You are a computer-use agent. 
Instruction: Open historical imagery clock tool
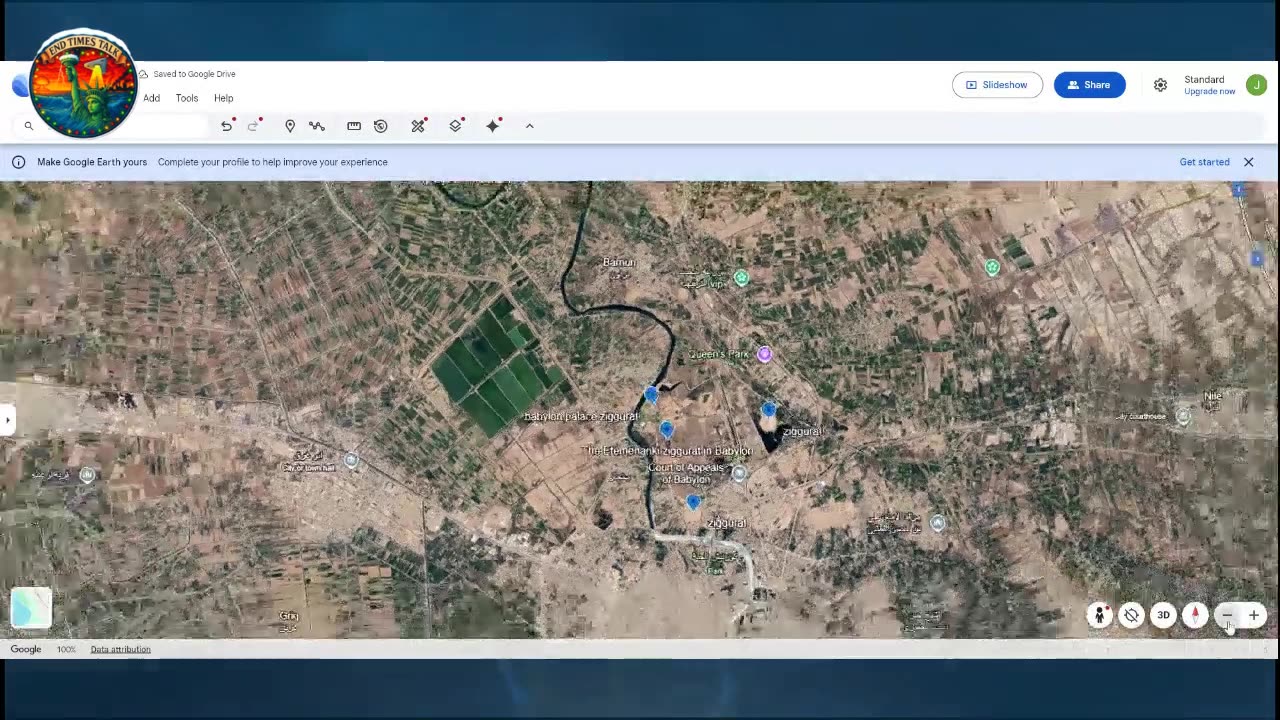point(381,126)
